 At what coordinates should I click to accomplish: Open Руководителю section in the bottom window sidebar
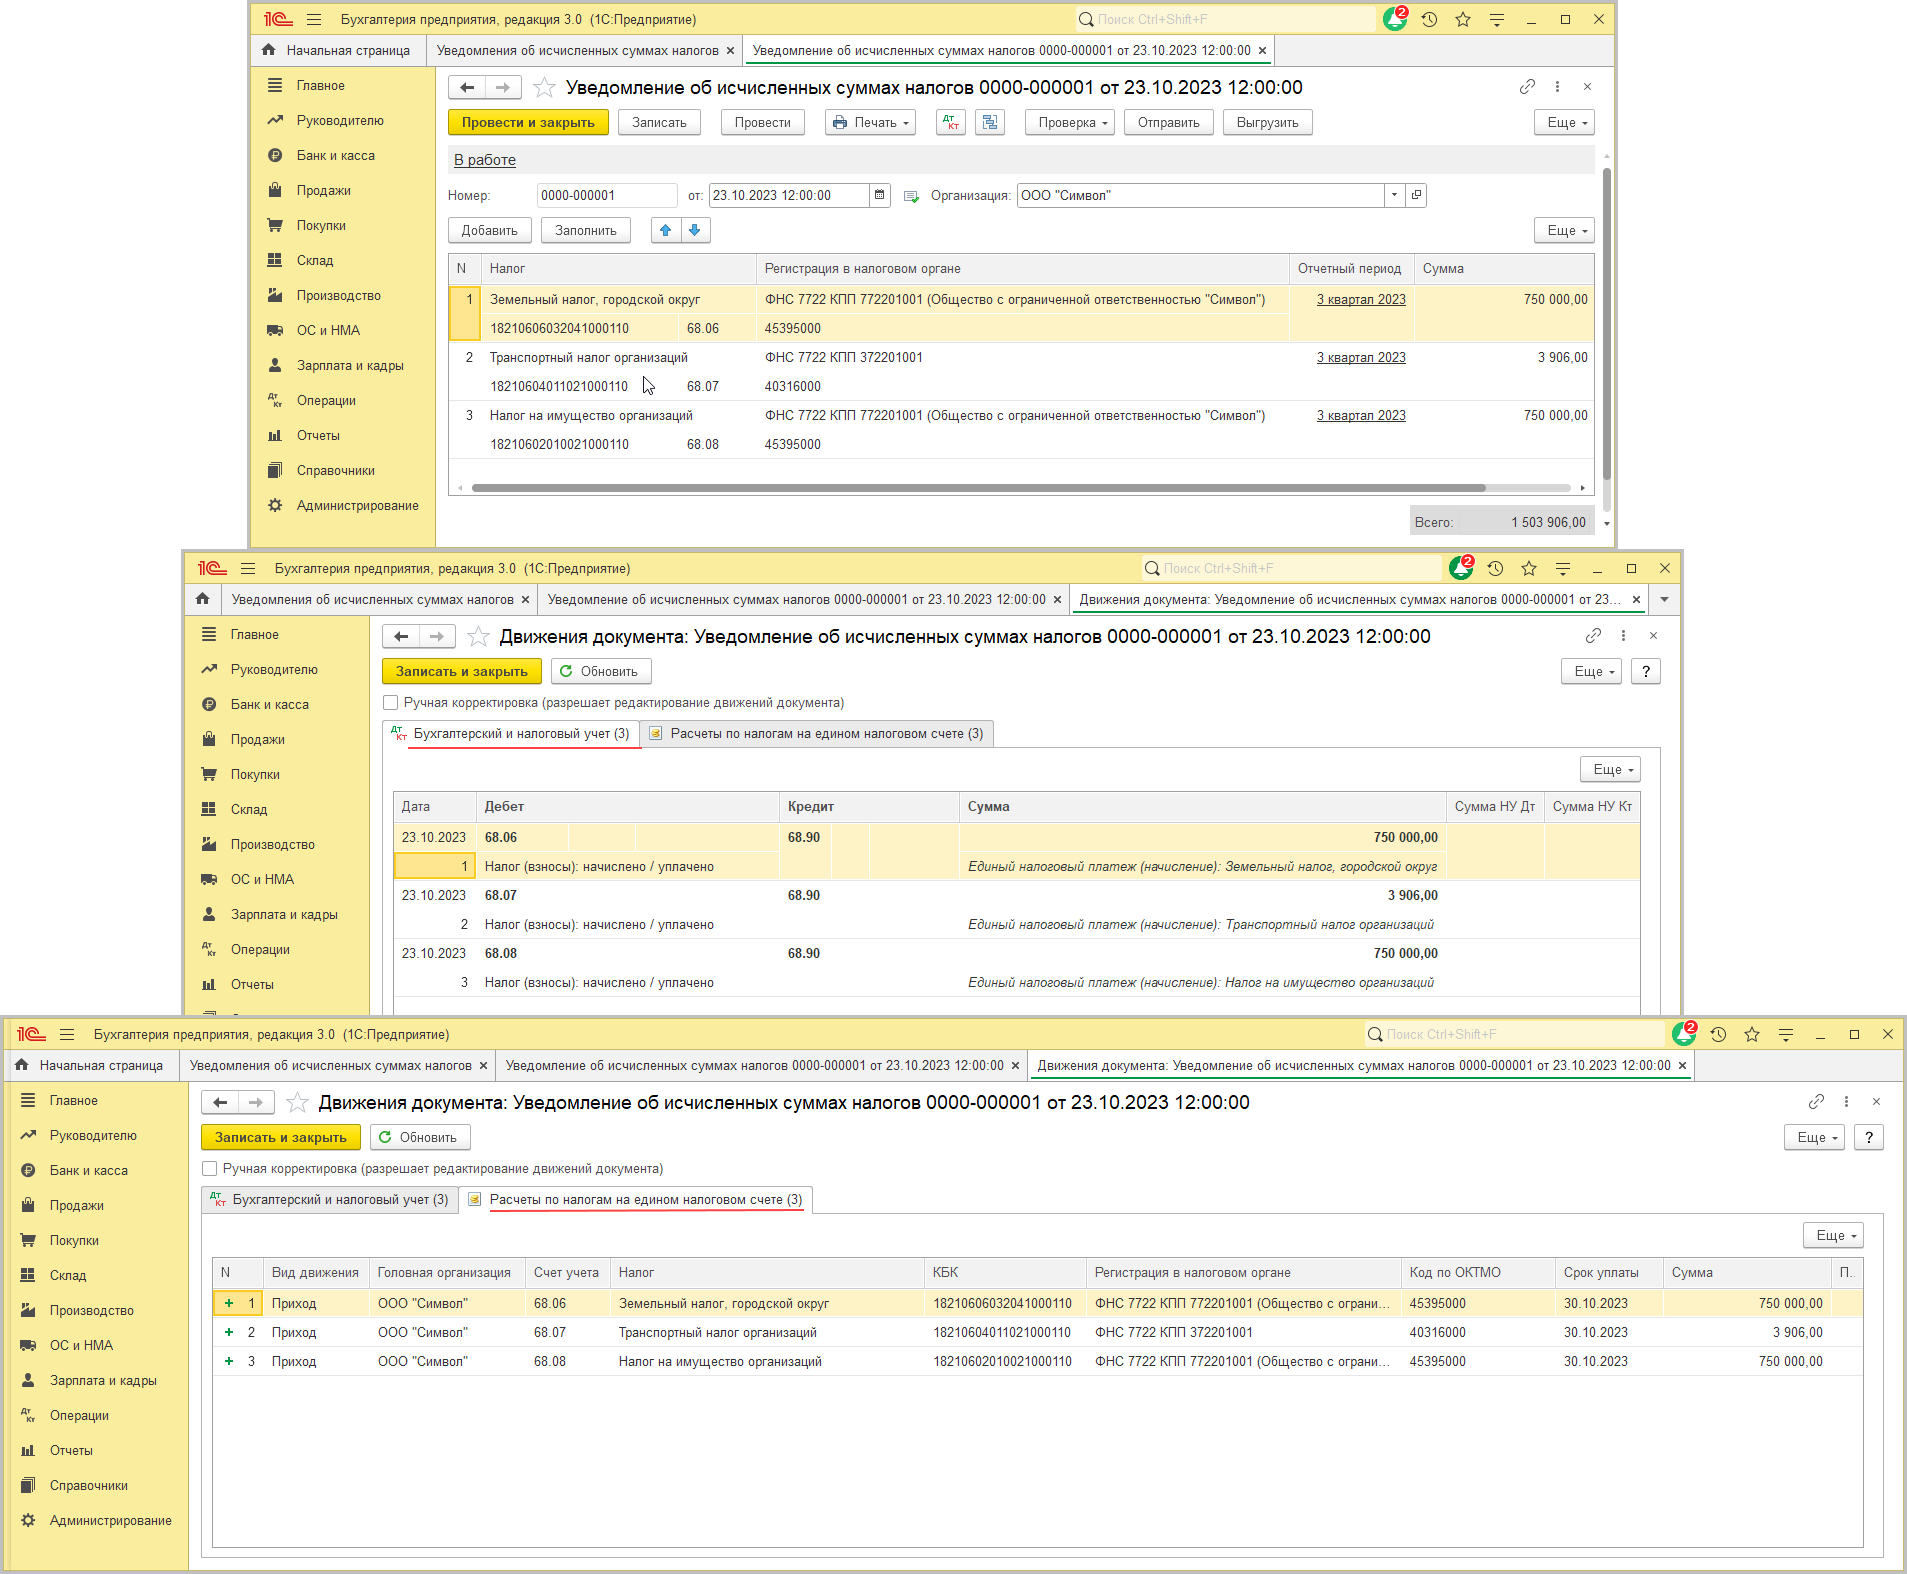coord(93,1136)
